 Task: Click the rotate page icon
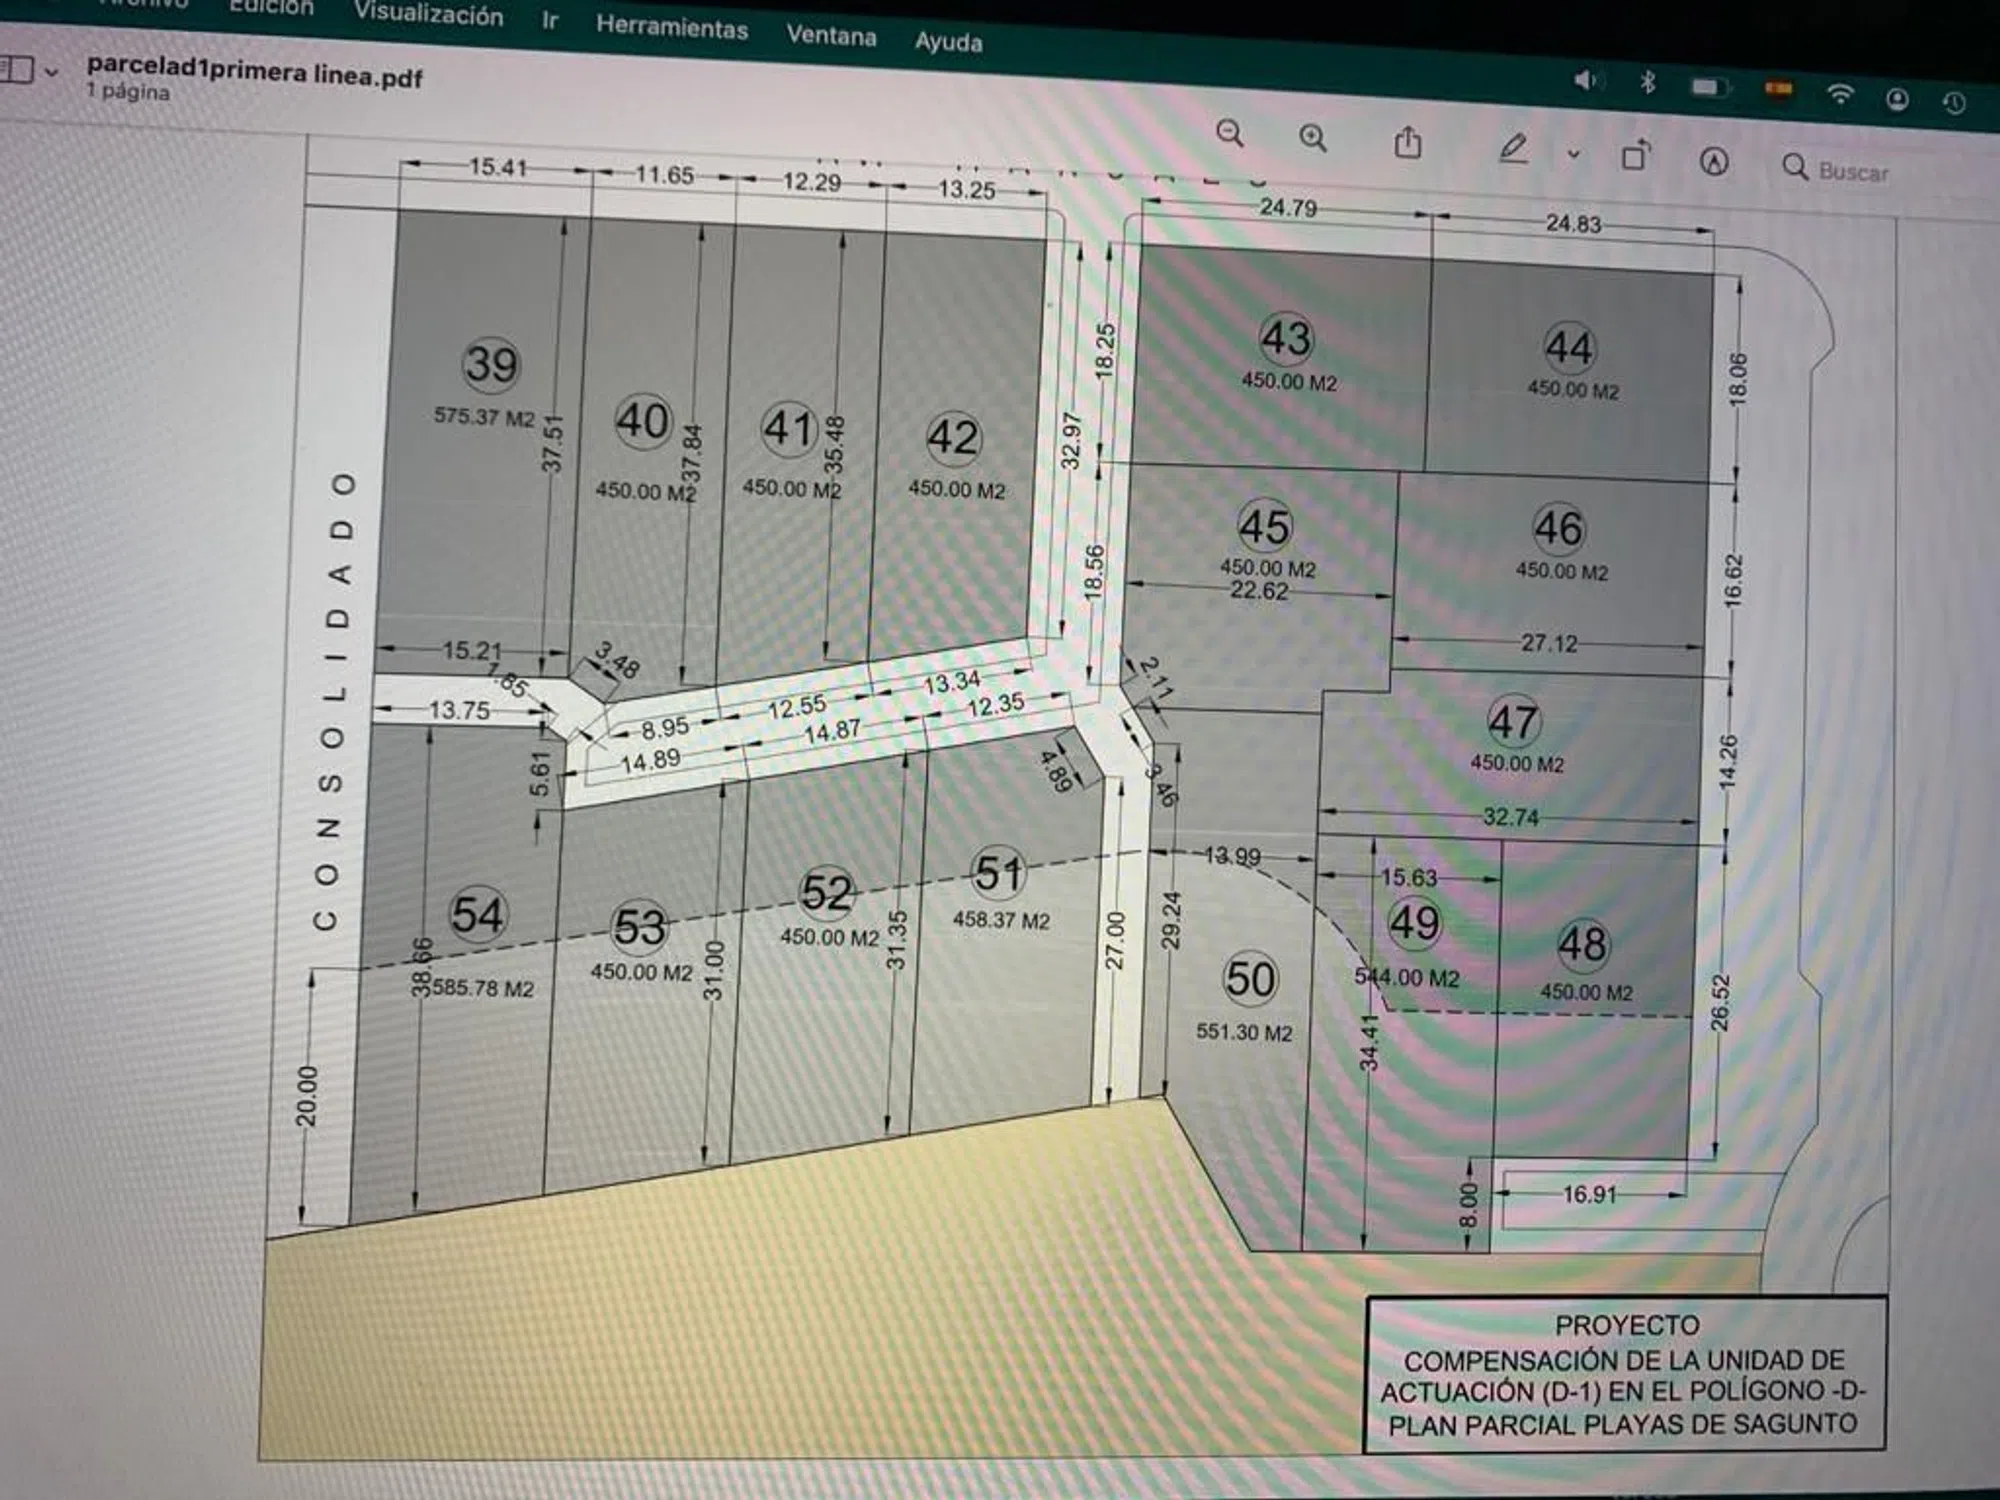tap(1635, 155)
